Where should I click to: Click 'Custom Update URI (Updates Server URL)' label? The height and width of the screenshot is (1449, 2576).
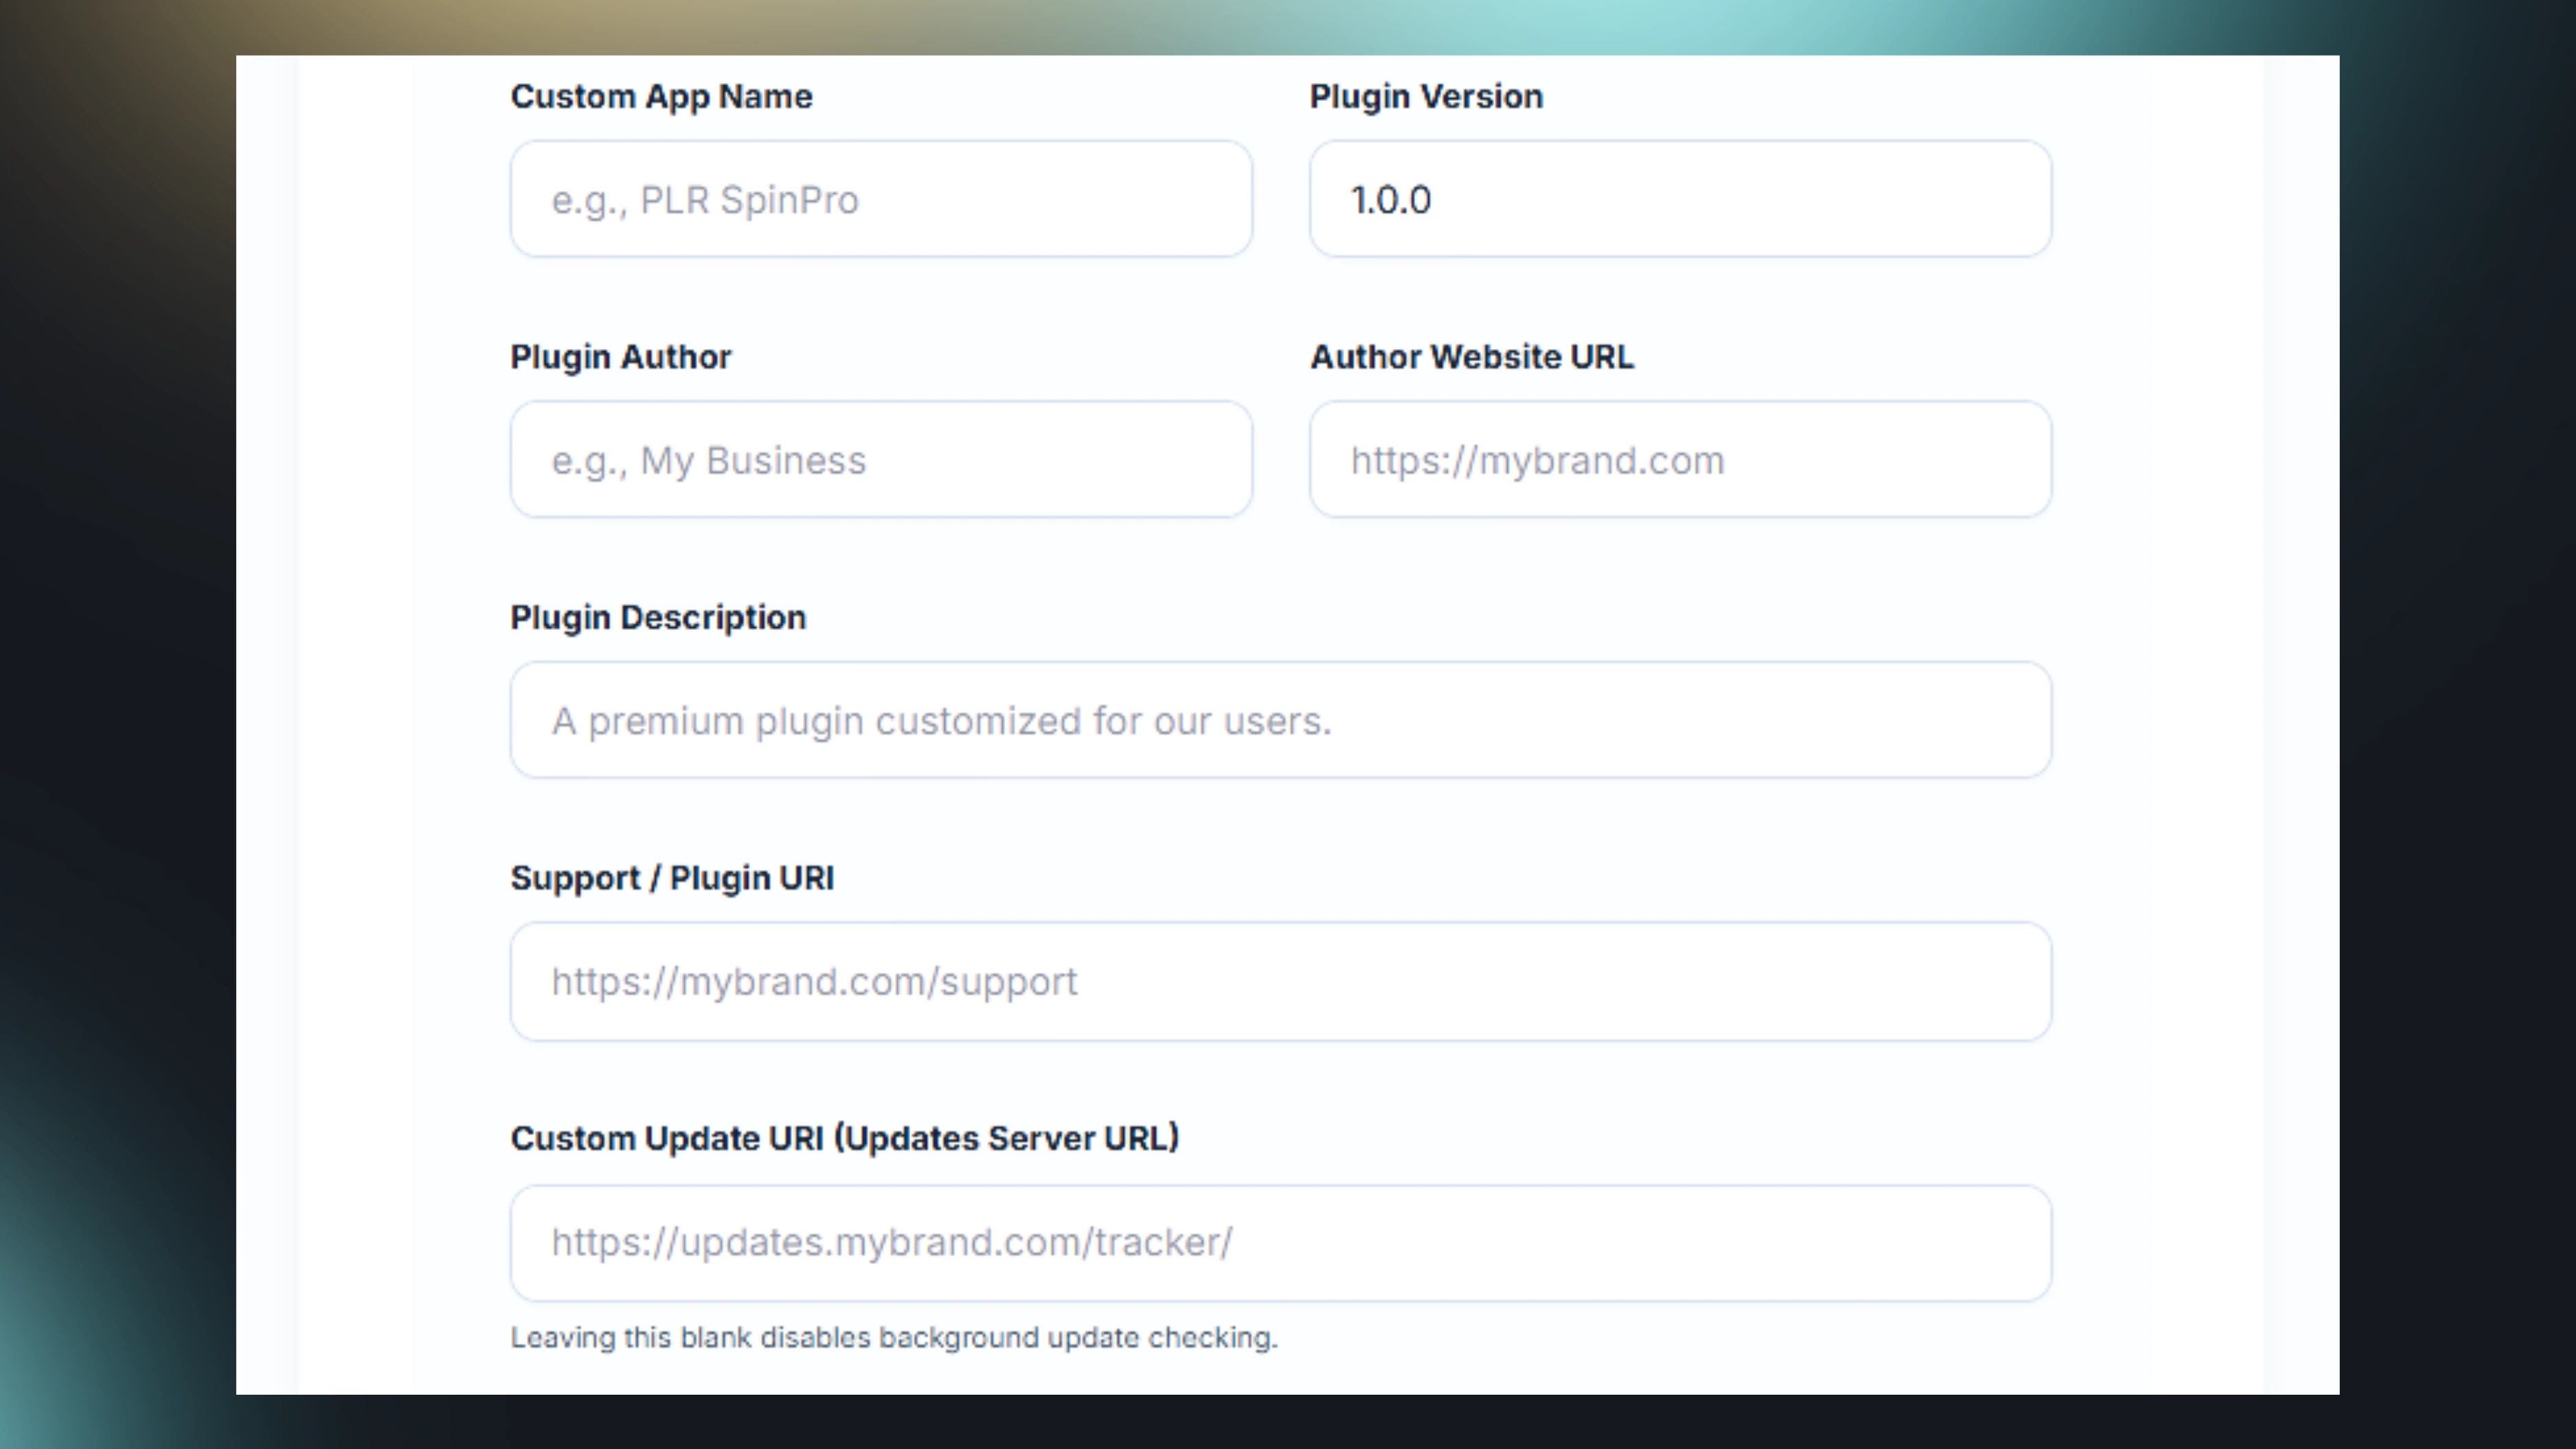pyautogui.click(x=845, y=1139)
